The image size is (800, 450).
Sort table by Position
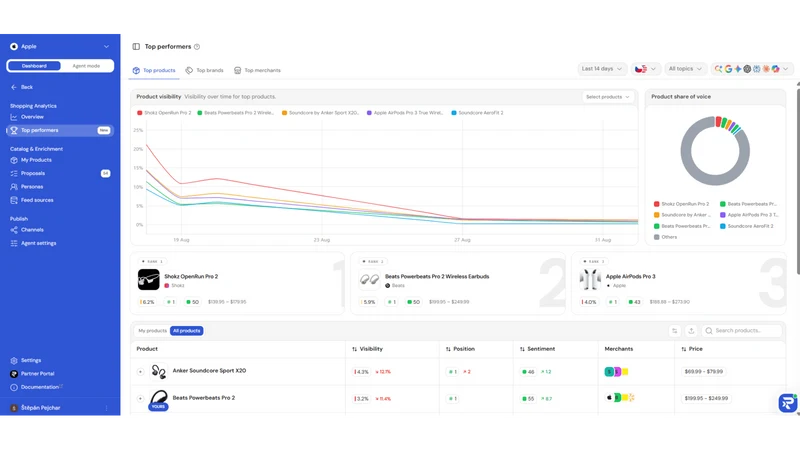point(460,349)
